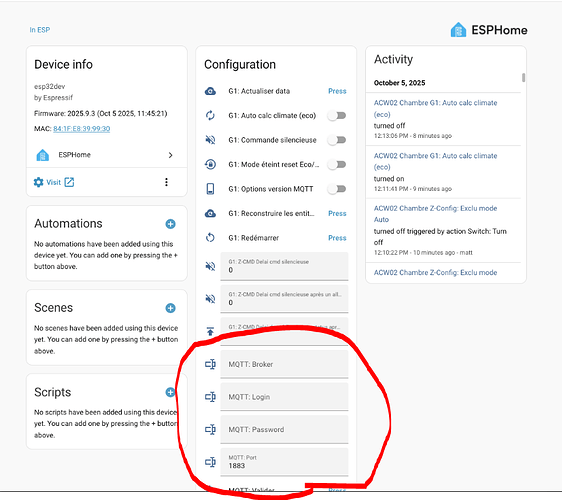Click the restart icon beside G1: Redémarrer

210,238
